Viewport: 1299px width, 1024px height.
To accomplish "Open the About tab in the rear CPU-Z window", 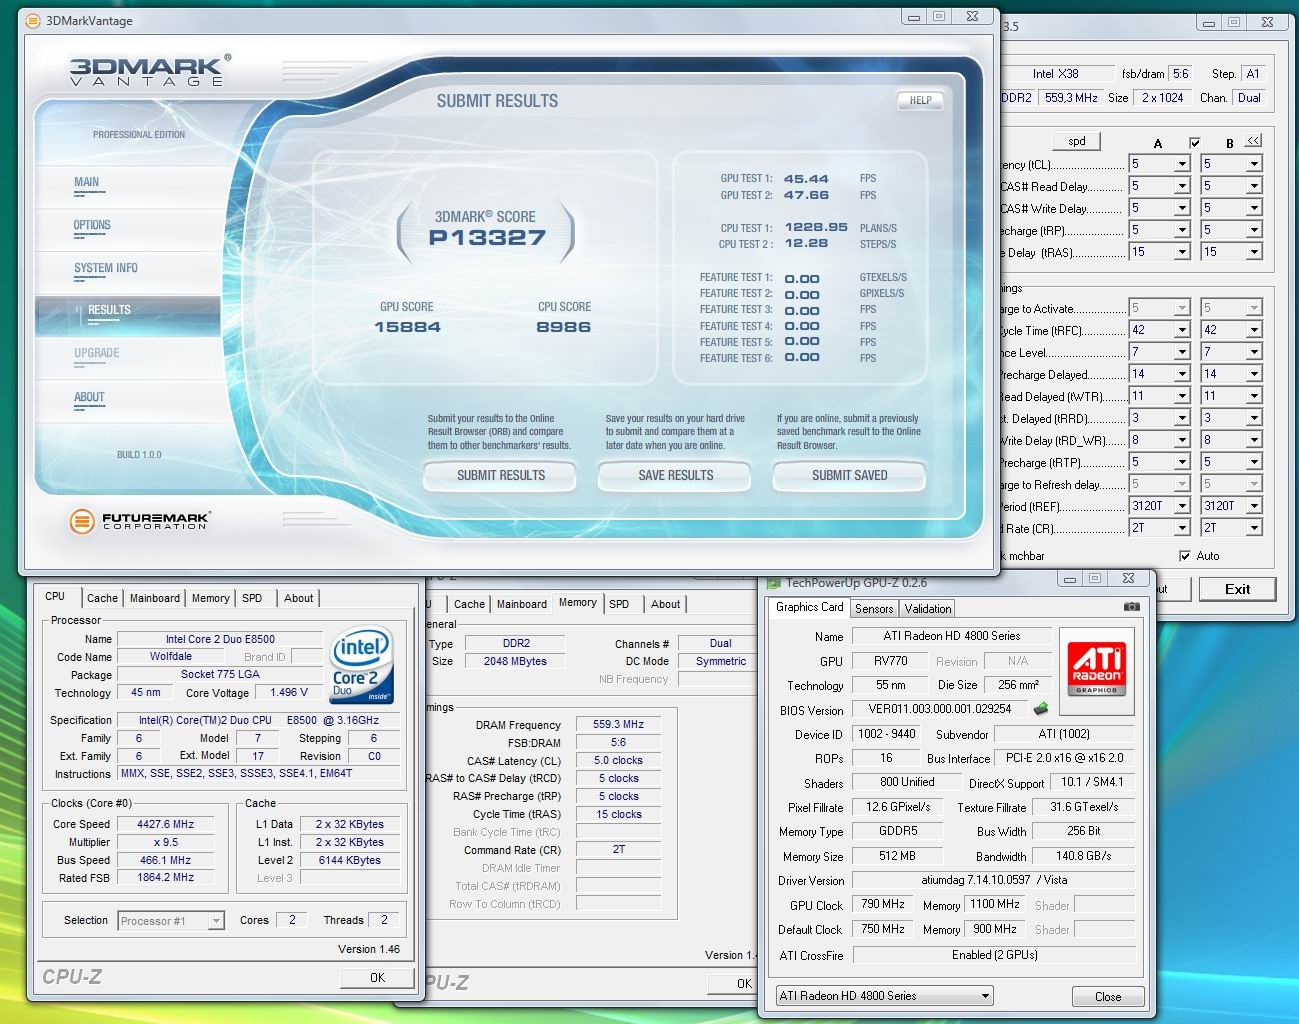I will click(x=666, y=604).
